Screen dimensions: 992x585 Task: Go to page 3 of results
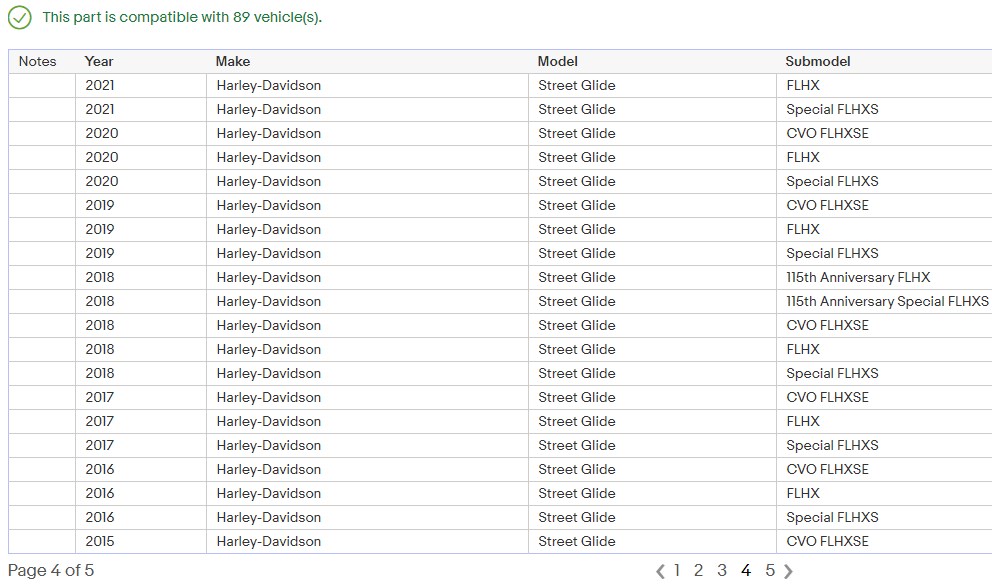click(x=722, y=570)
